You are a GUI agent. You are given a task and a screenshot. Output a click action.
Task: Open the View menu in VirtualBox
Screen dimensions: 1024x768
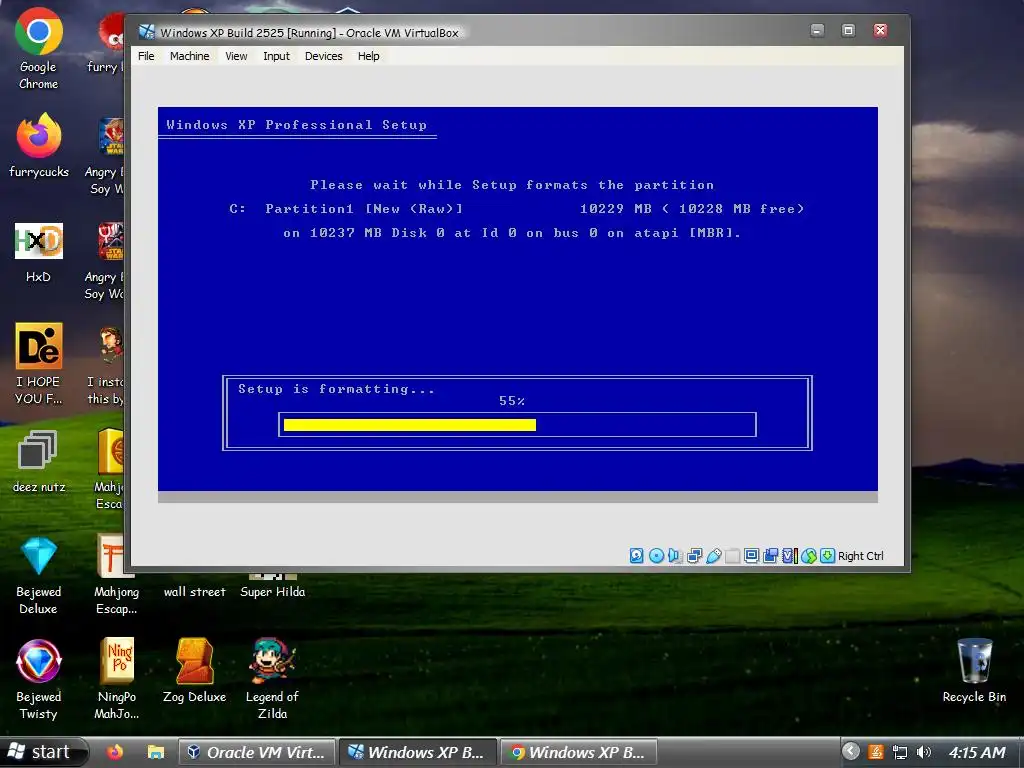tap(236, 56)
